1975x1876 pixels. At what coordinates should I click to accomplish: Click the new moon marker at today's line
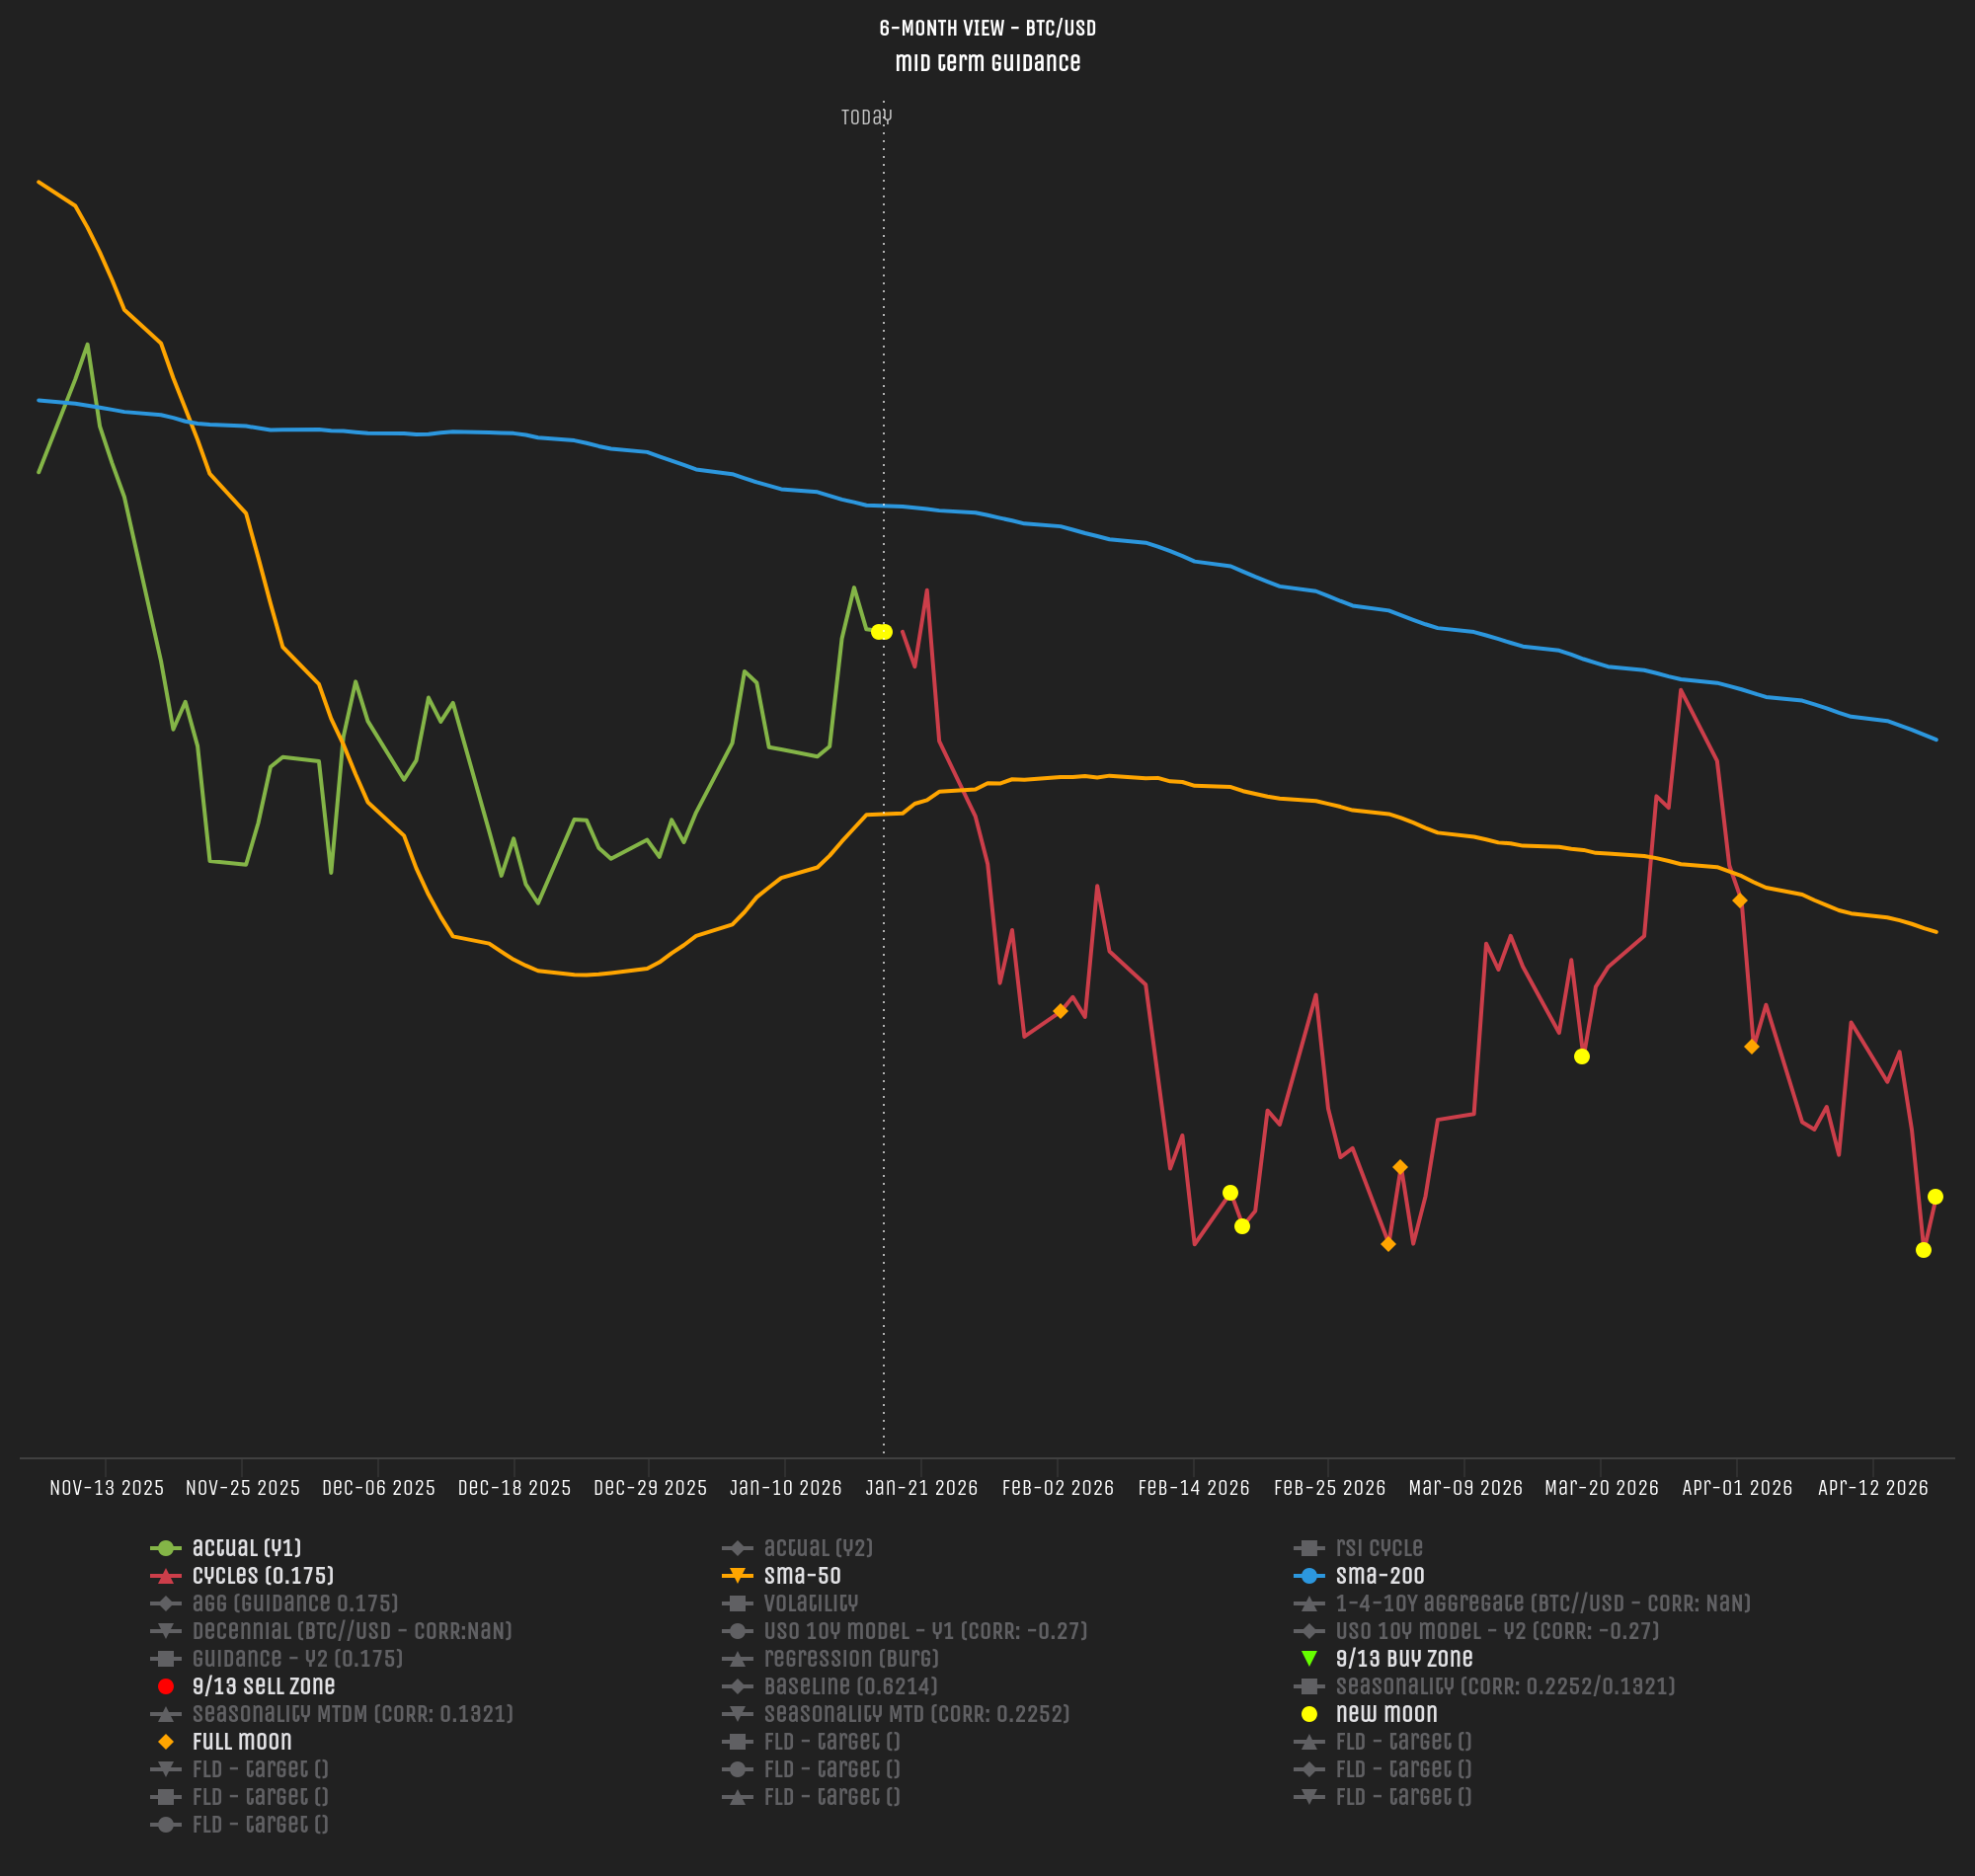pyautogui.click(x=881, y=632)
